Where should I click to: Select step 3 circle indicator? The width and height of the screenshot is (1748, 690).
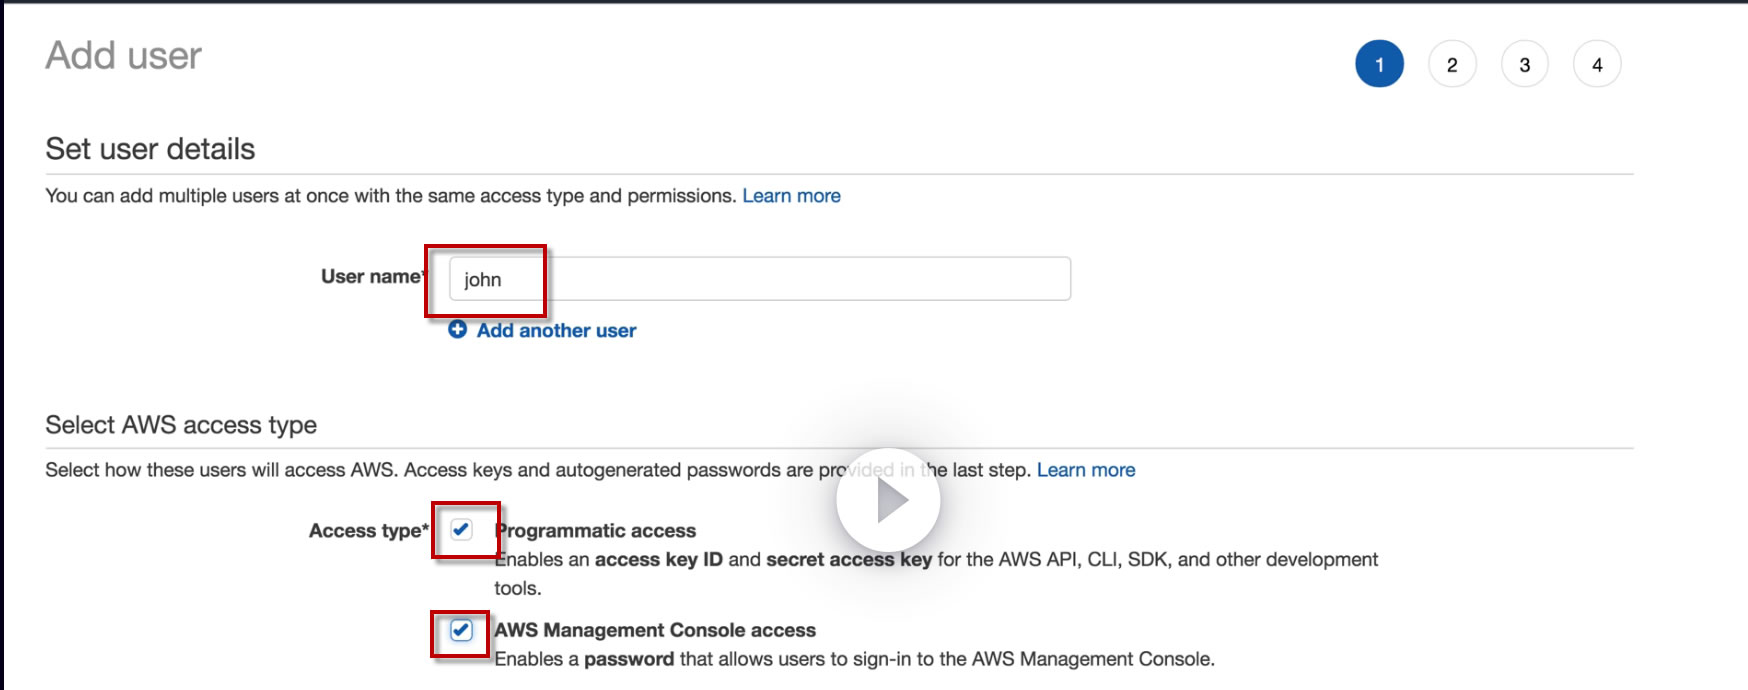[1524, 64]
